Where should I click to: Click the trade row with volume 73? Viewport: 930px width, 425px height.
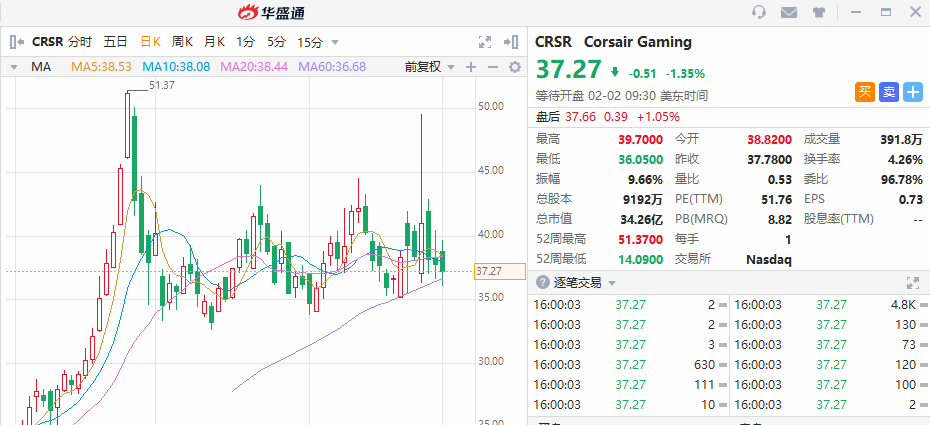pos(831,344)
